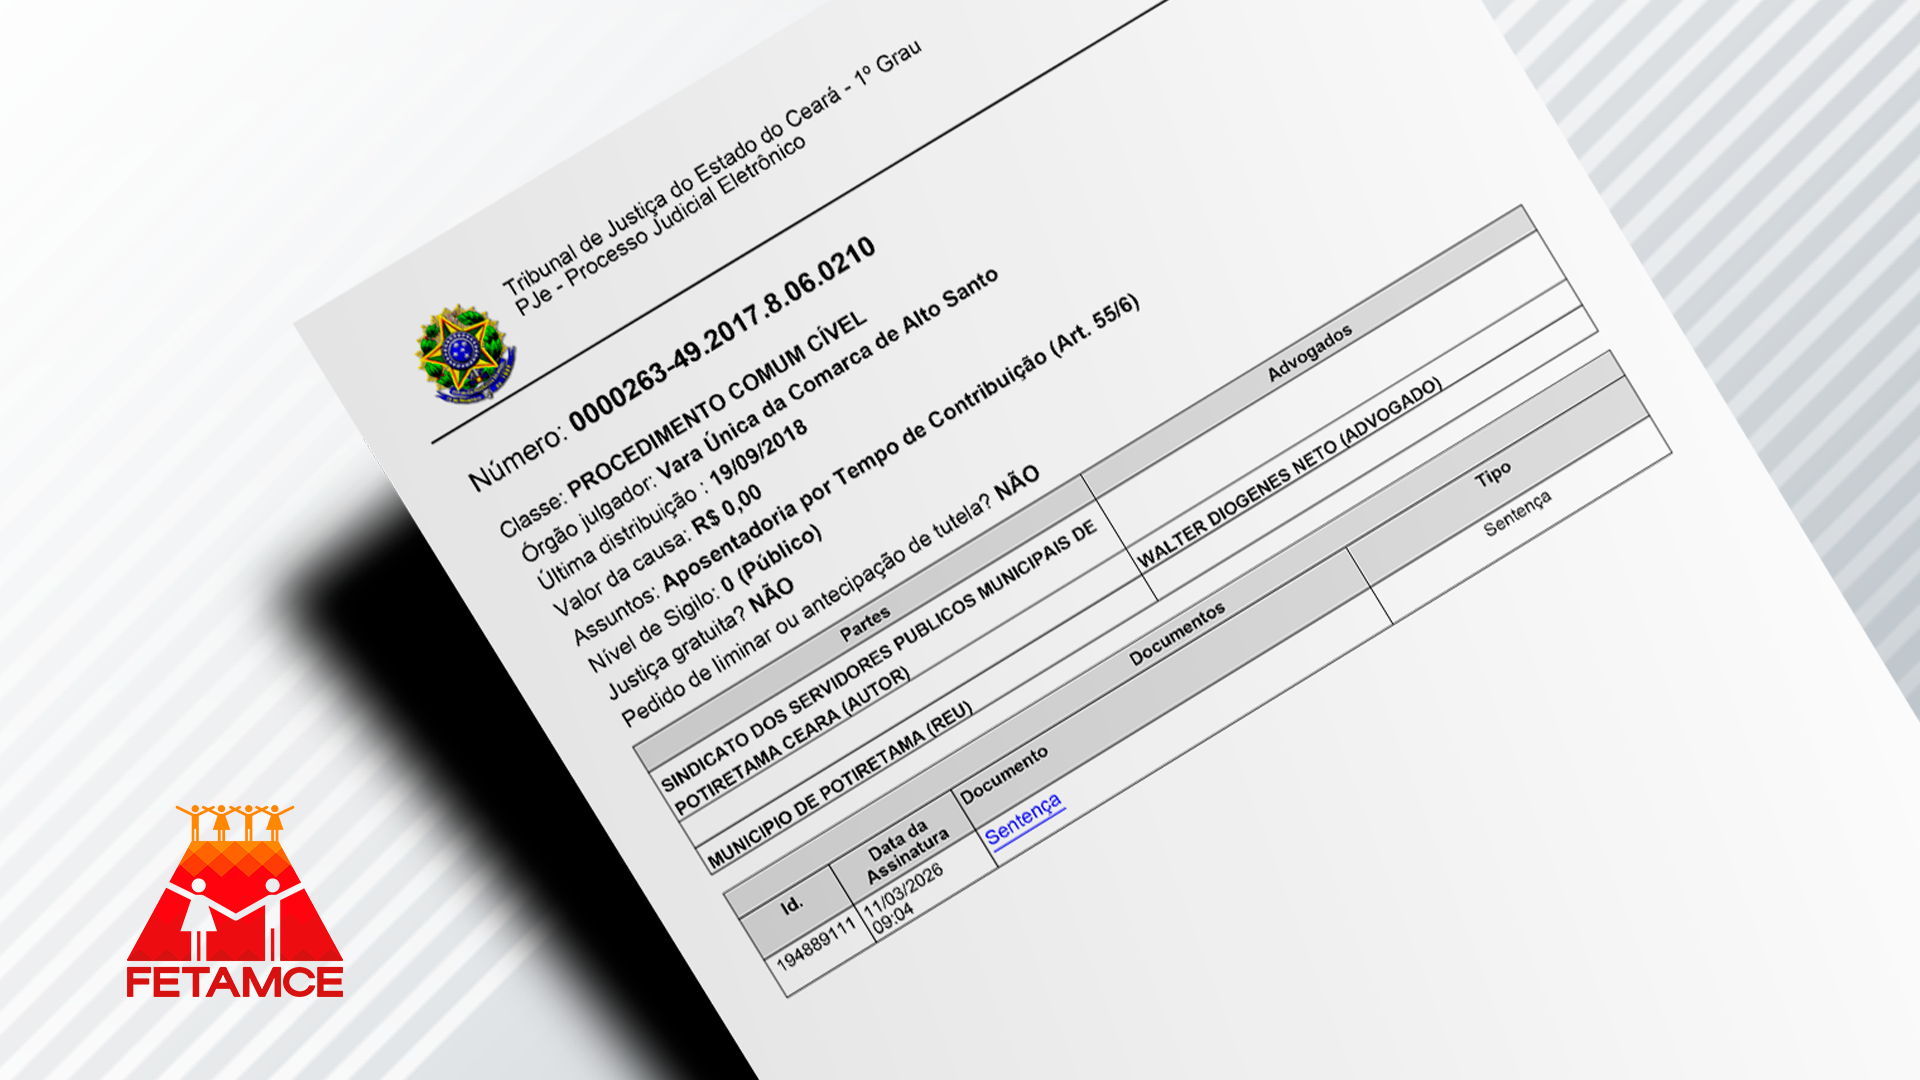This screenshot has width=1920, height=1080.
Task: Select the case number 0000263-49.2017.8.06.0210
Action: (722, 333)
